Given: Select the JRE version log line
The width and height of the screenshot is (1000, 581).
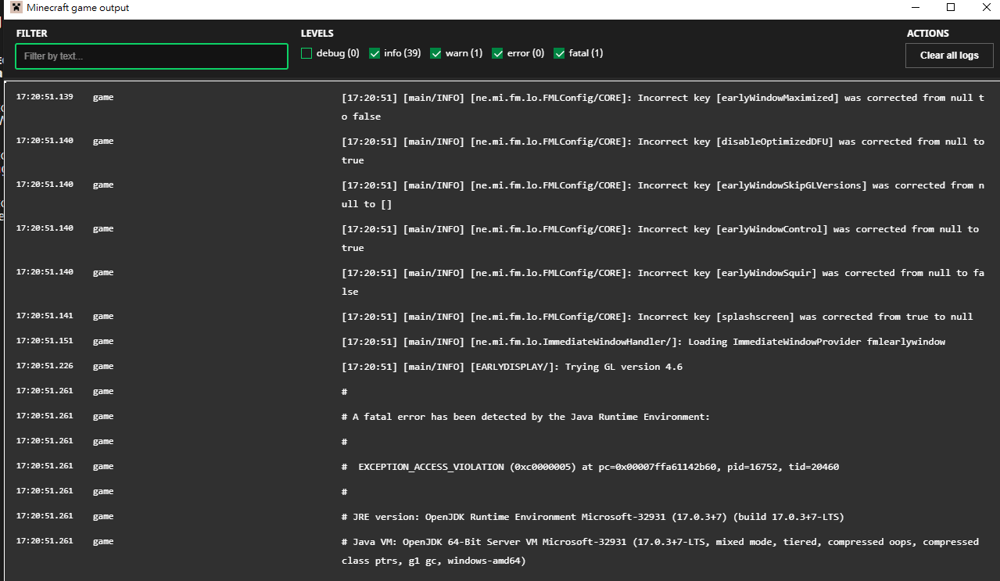Looking at the screenshot, I should pyautogui.click(x=592, y=517).
